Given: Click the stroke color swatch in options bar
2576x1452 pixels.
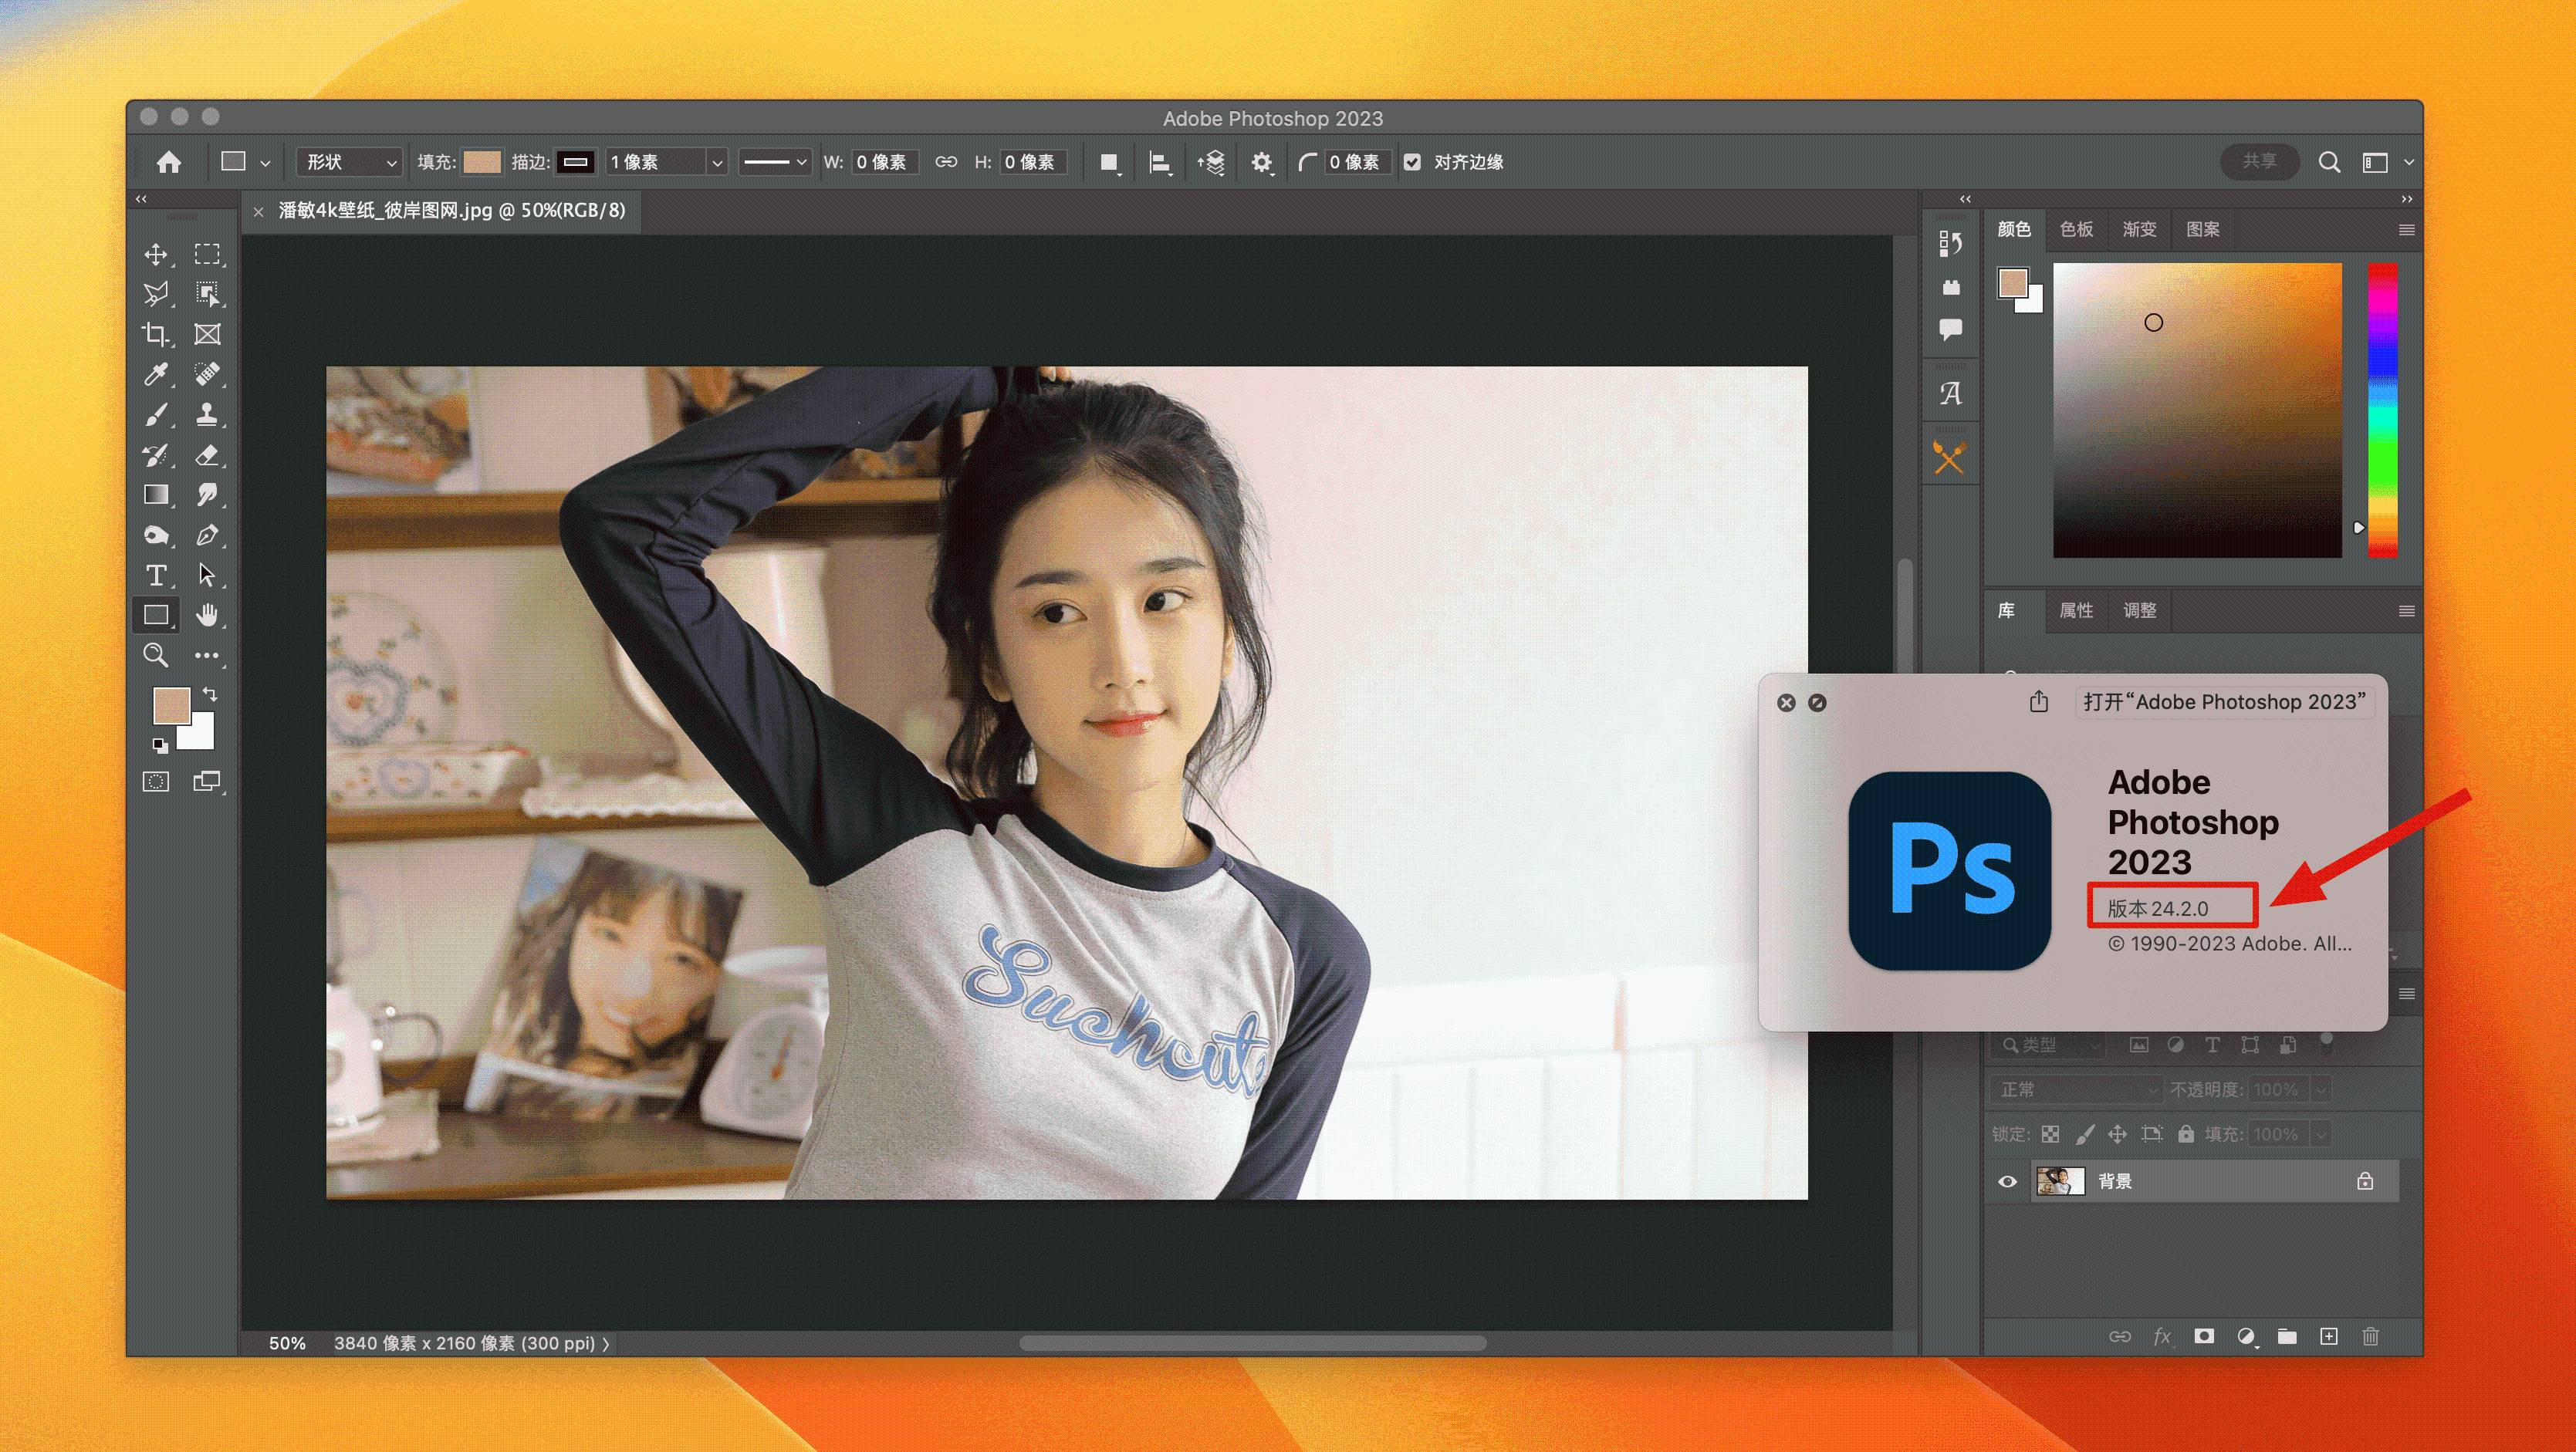Looking at the screenshot, I should click(576, 162).
